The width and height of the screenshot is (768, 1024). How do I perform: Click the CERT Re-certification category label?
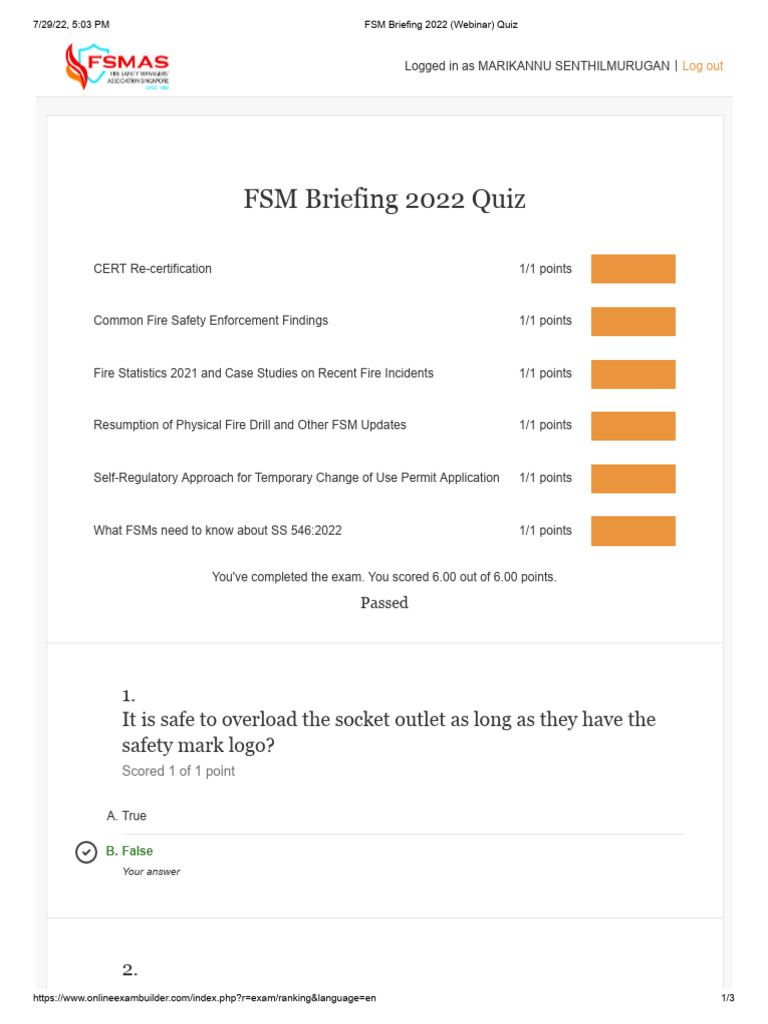coord(153,269)
